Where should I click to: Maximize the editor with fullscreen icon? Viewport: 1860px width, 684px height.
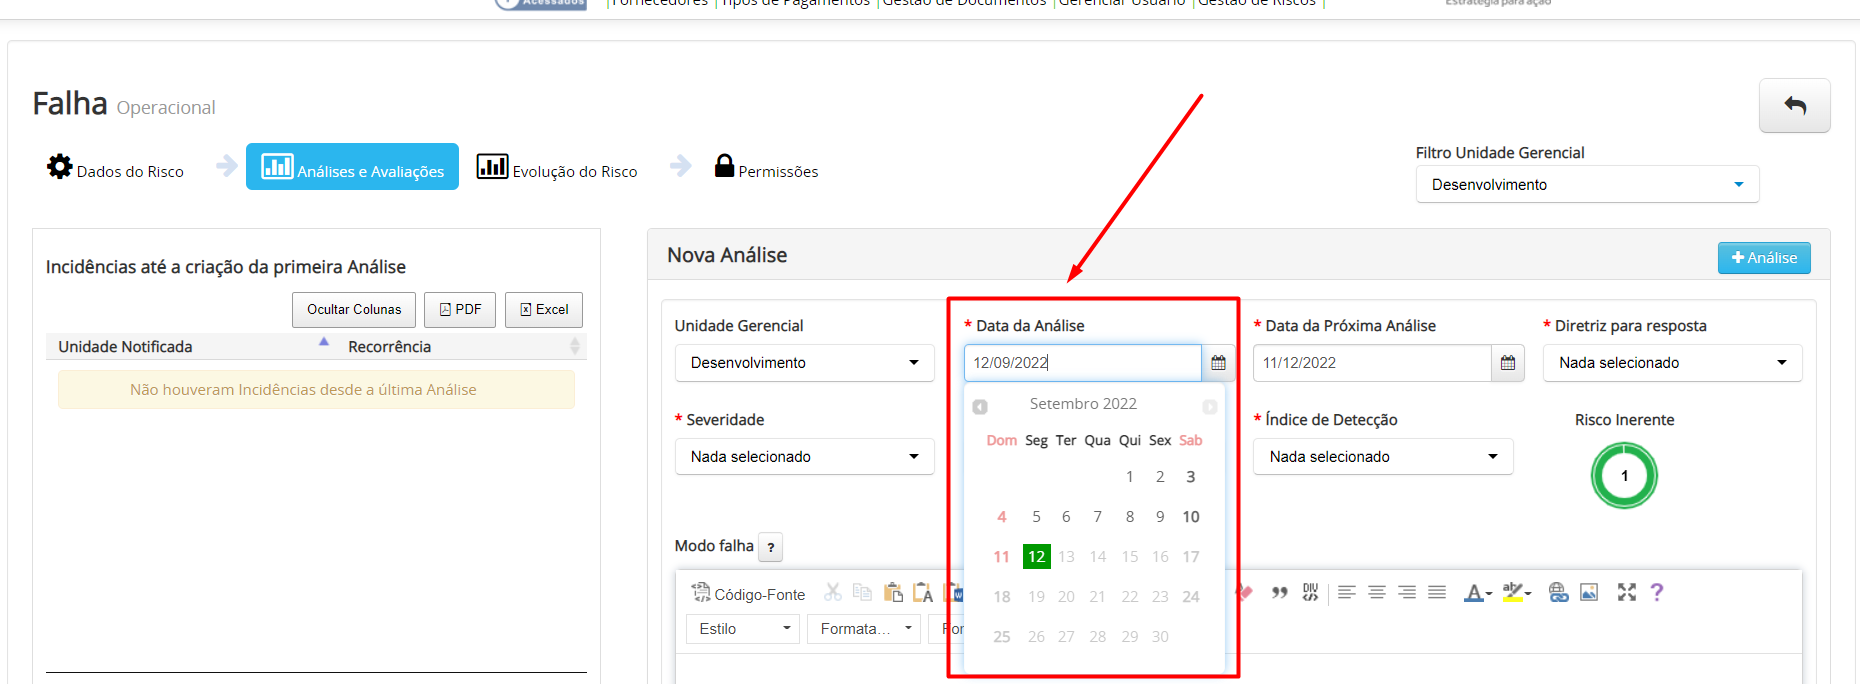point(1627,593)
